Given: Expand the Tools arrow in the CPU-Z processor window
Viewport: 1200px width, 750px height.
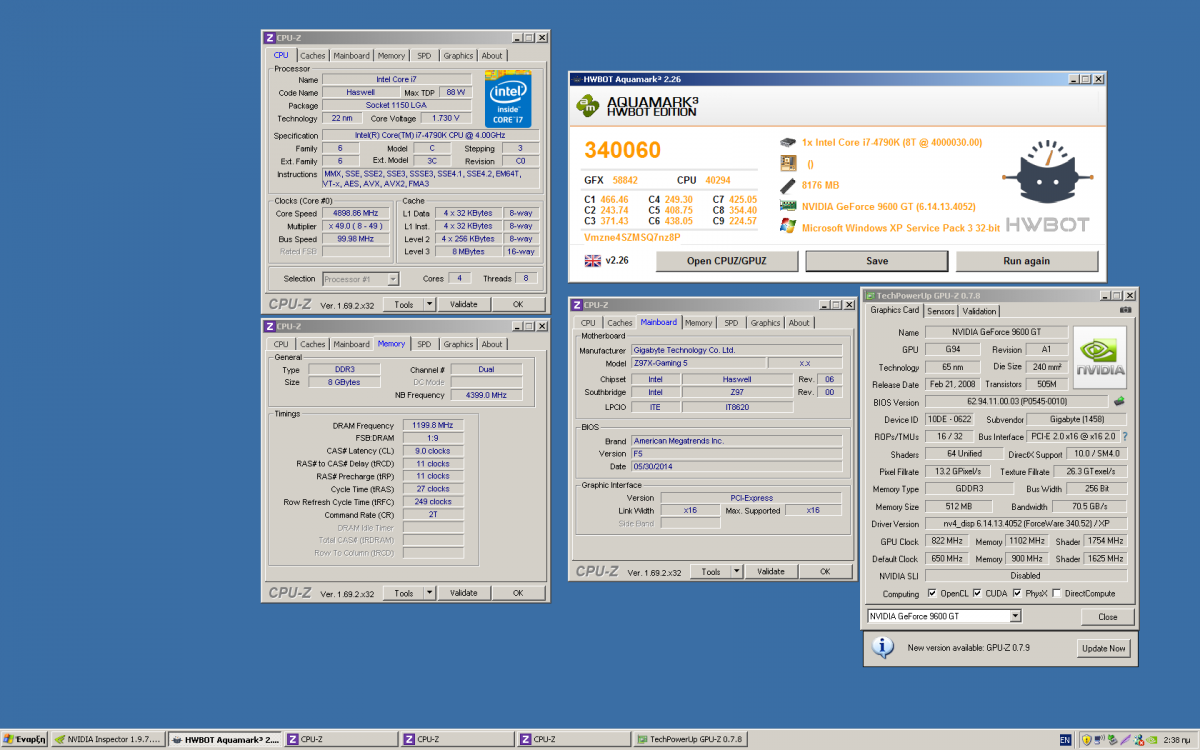Looking at the screenshot, I should pos(430,304).
